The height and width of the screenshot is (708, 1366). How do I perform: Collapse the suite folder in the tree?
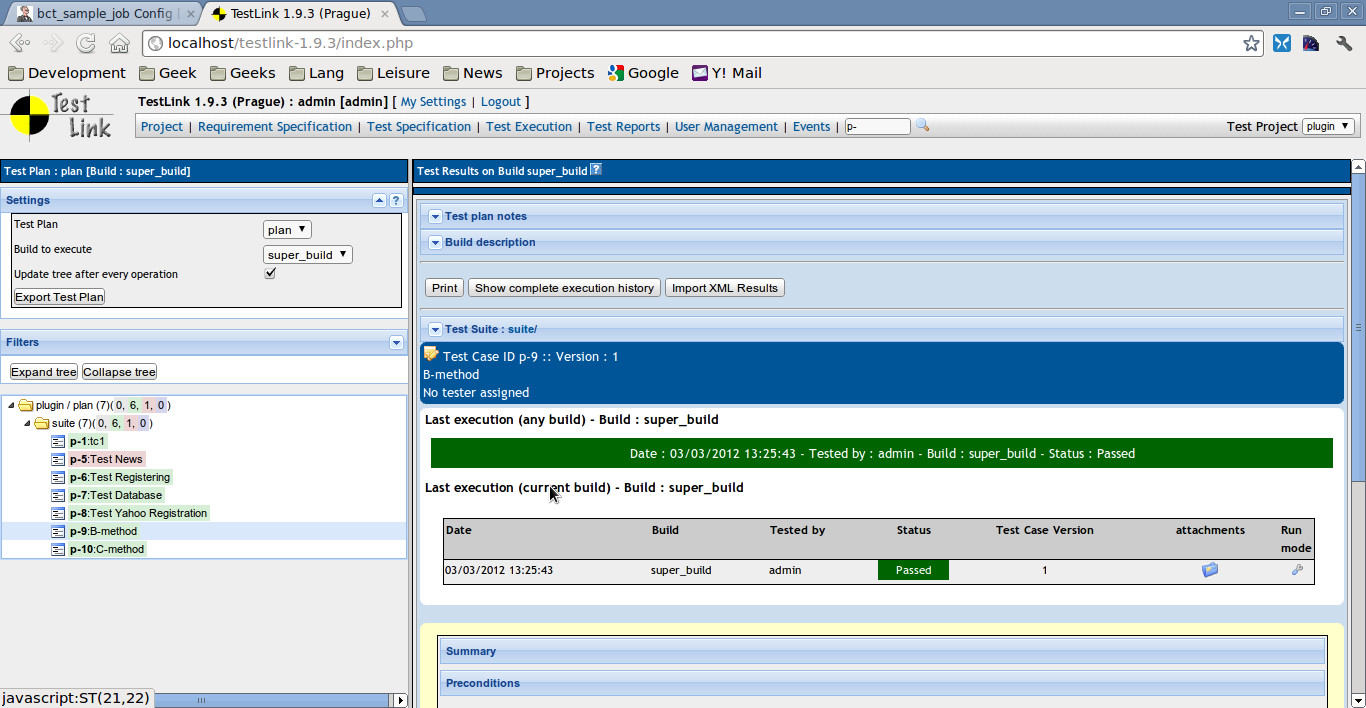(x=27, y=424)
